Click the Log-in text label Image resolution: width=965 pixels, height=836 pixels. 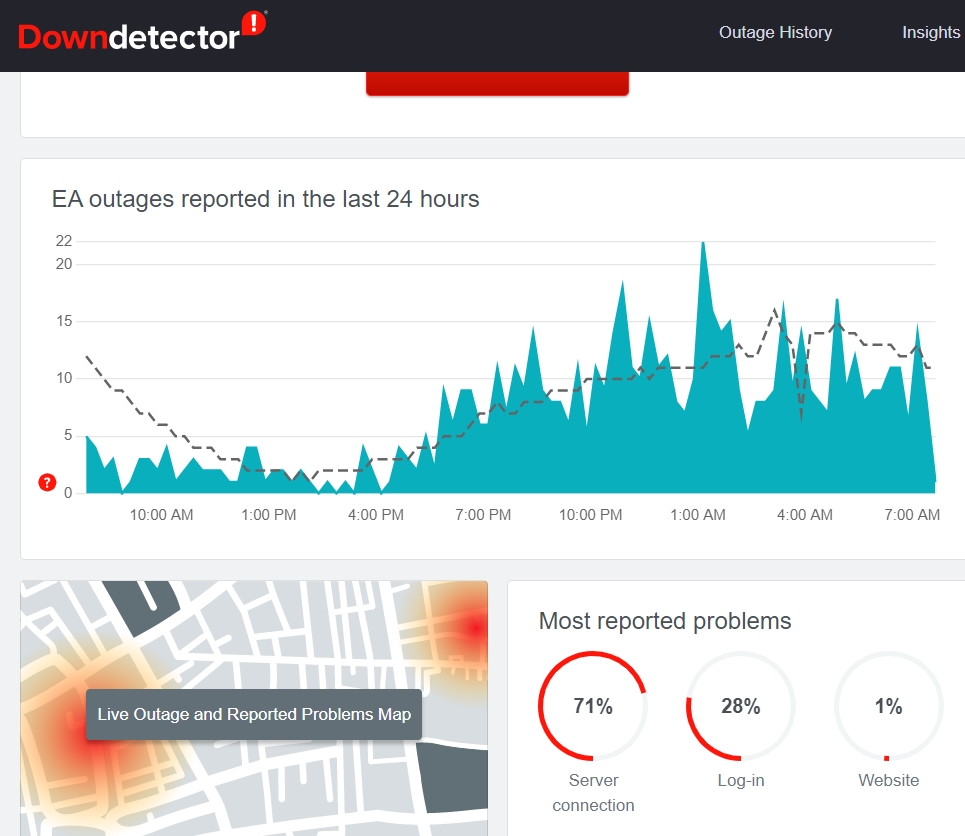[740, 780]
